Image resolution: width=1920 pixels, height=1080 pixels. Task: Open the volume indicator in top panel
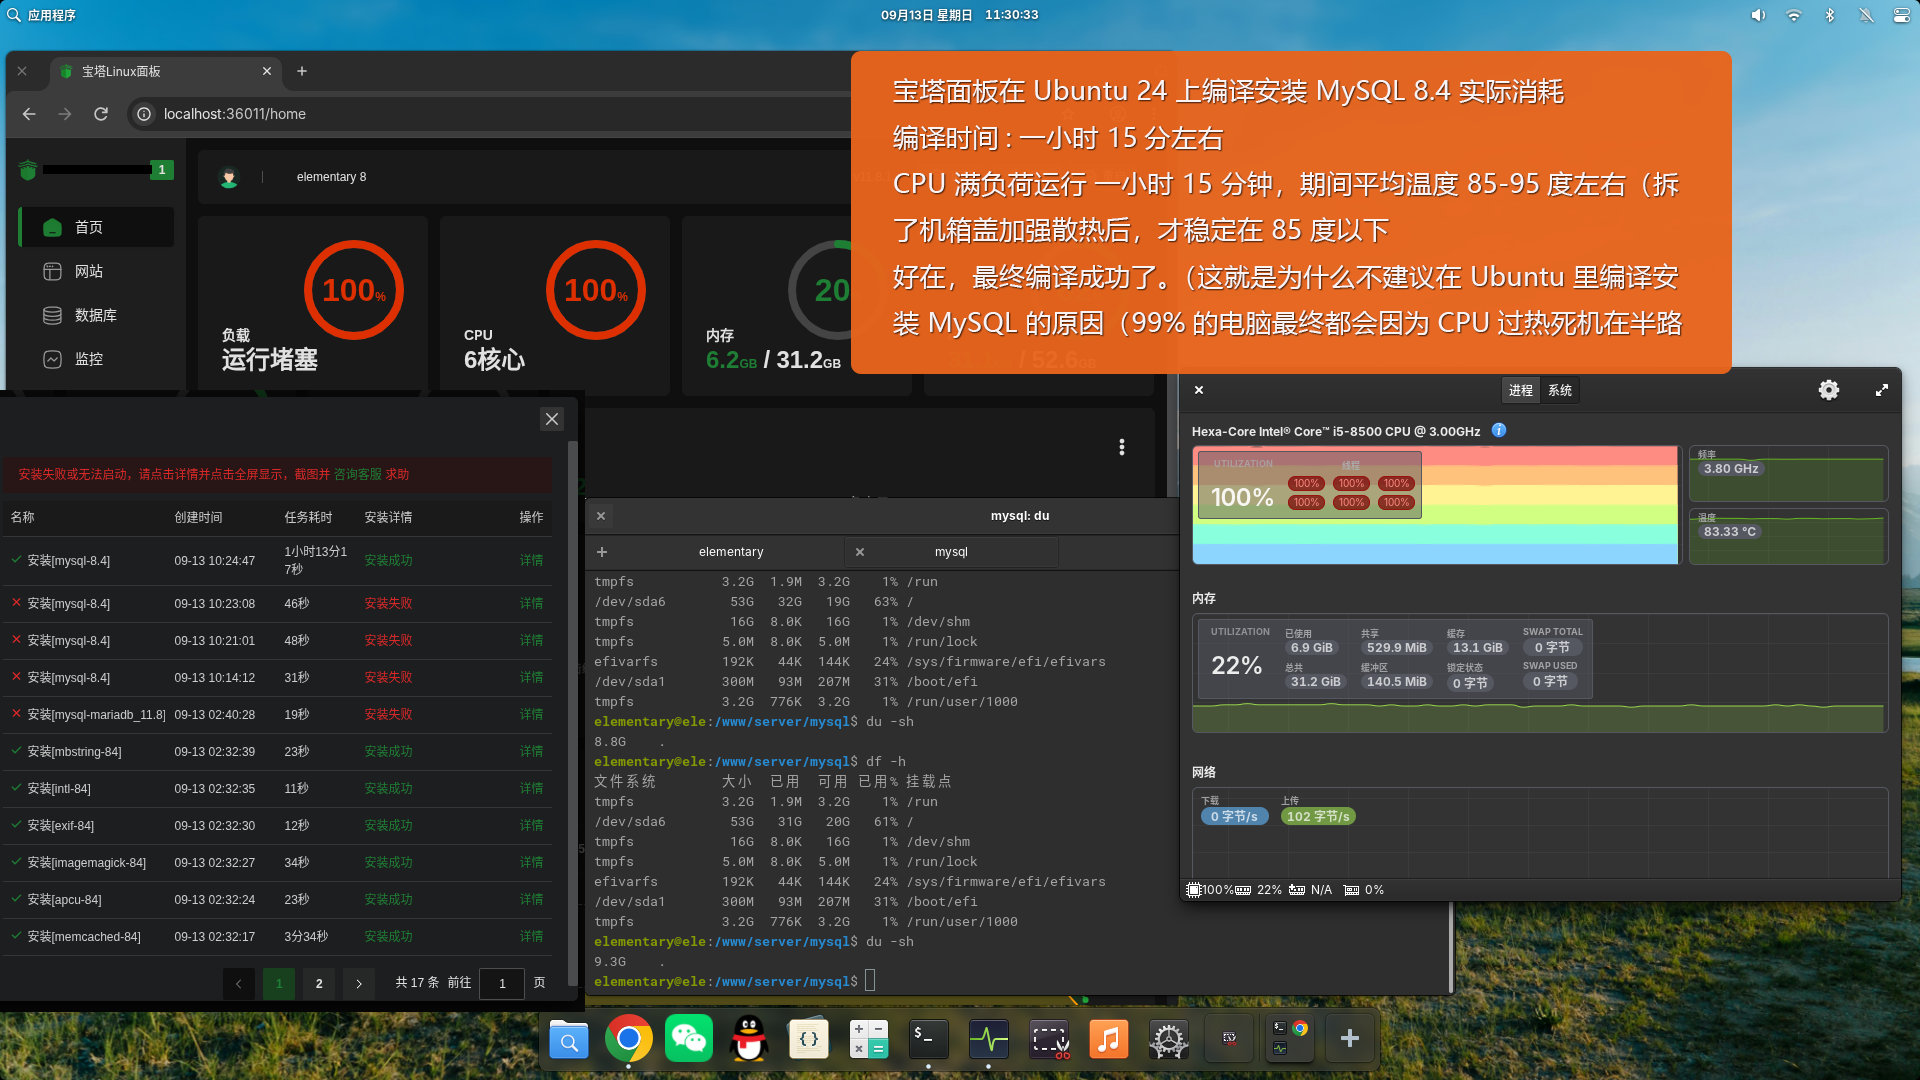click(x=1758, y=15)
